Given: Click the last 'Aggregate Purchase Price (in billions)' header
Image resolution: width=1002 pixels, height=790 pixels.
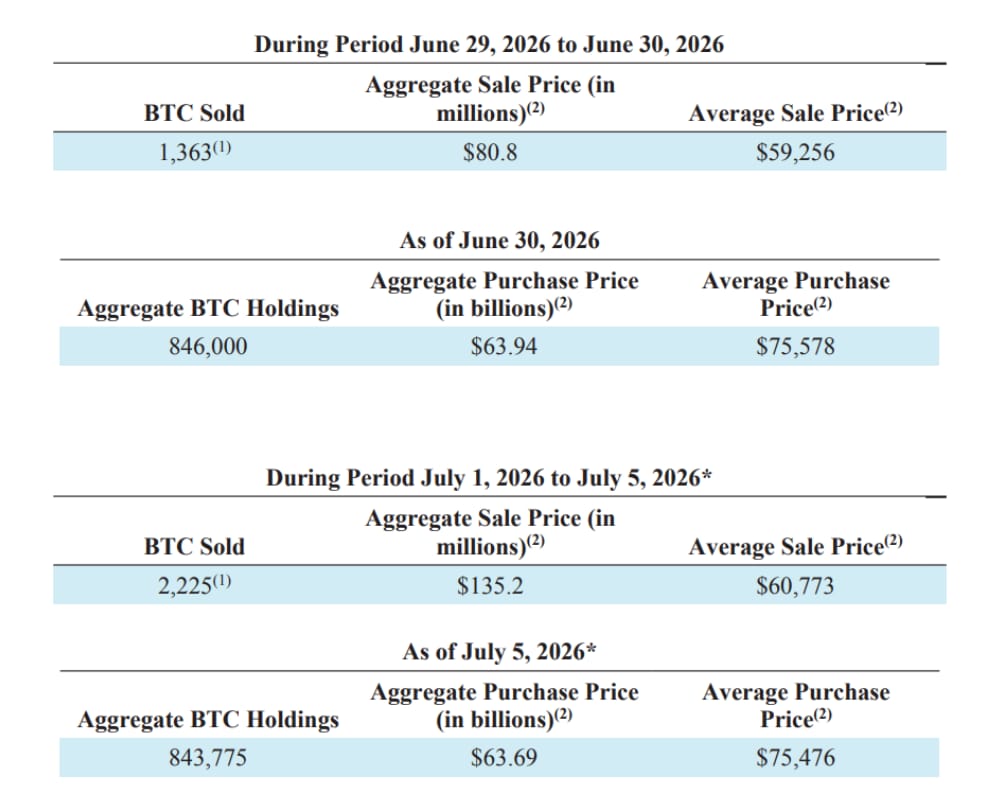Looking at the screenshot, I should [504, 706].
